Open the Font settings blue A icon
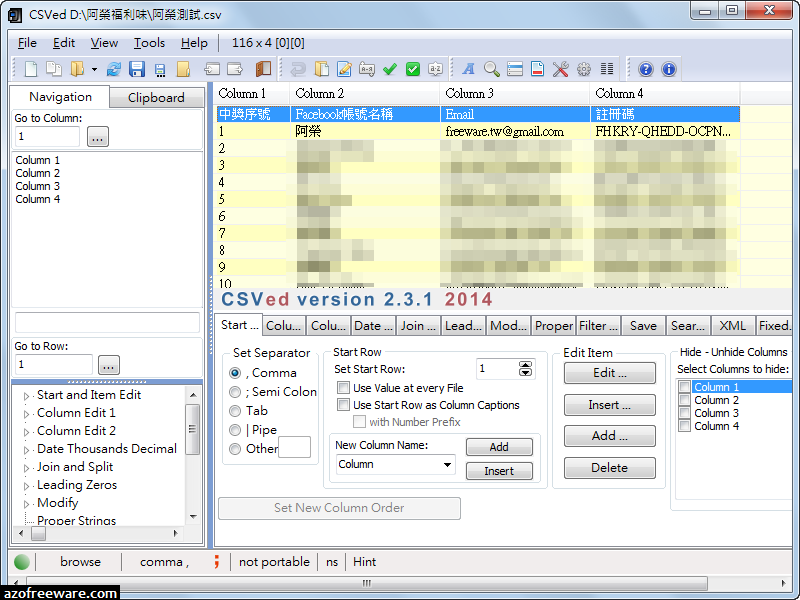Image resolution: width=800 pixels, height=600 pixels. (468, 69)
